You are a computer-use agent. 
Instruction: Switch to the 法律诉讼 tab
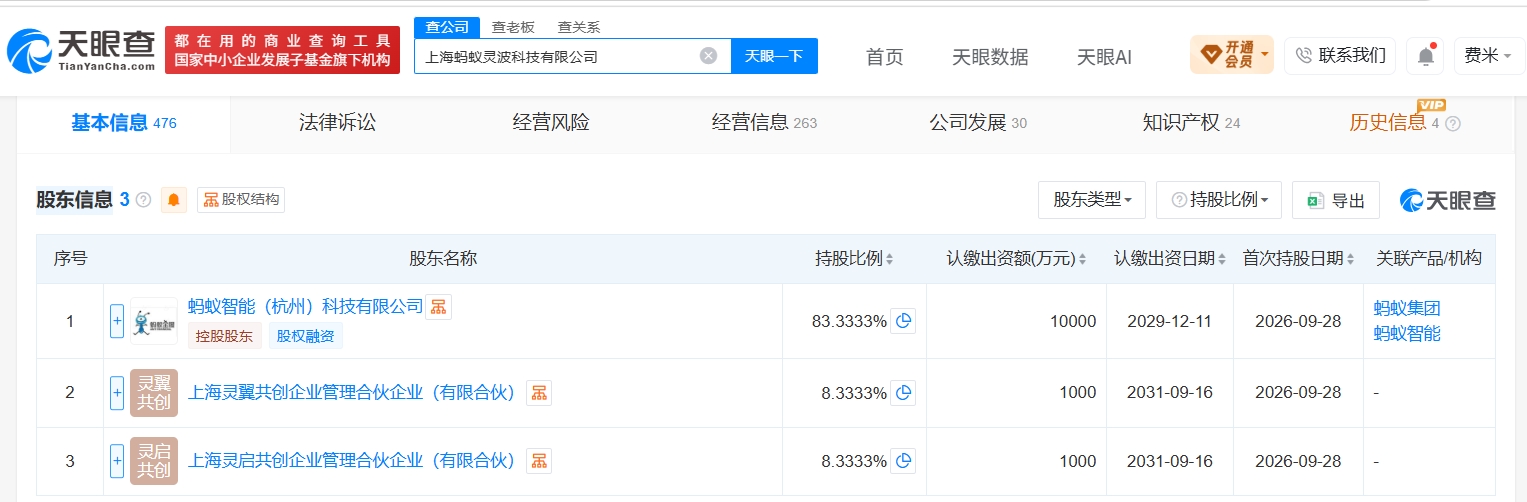337,123
